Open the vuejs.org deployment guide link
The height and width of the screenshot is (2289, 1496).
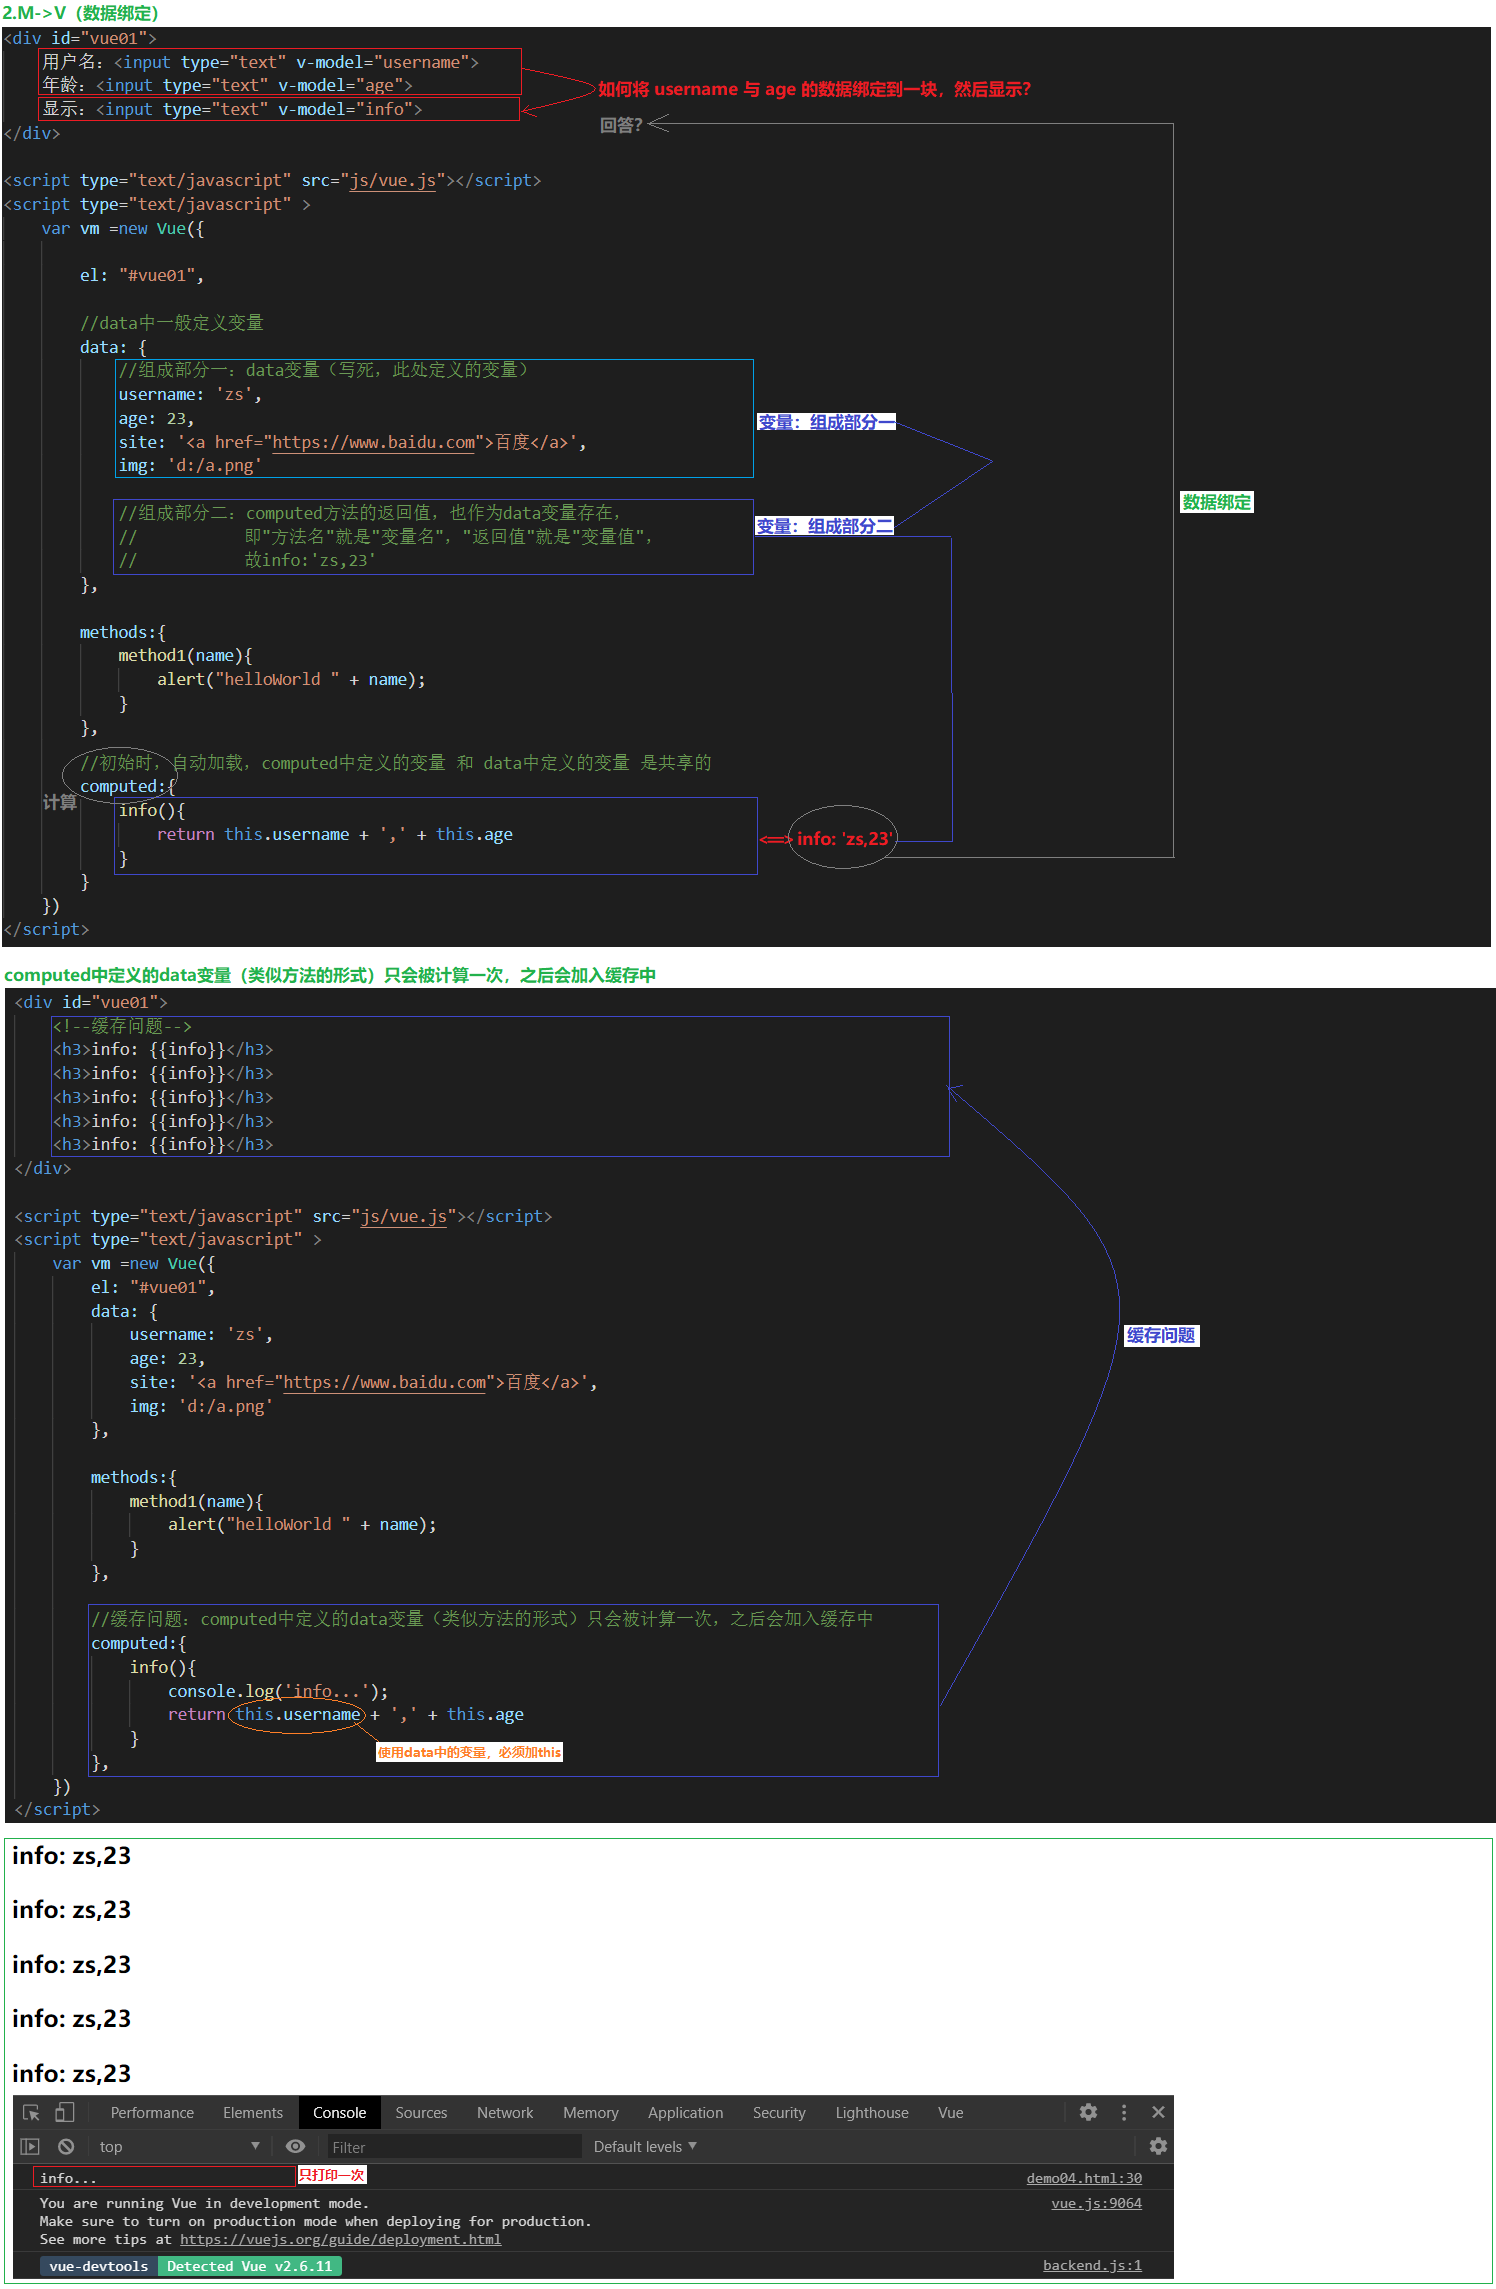[x=340, y=2239]
